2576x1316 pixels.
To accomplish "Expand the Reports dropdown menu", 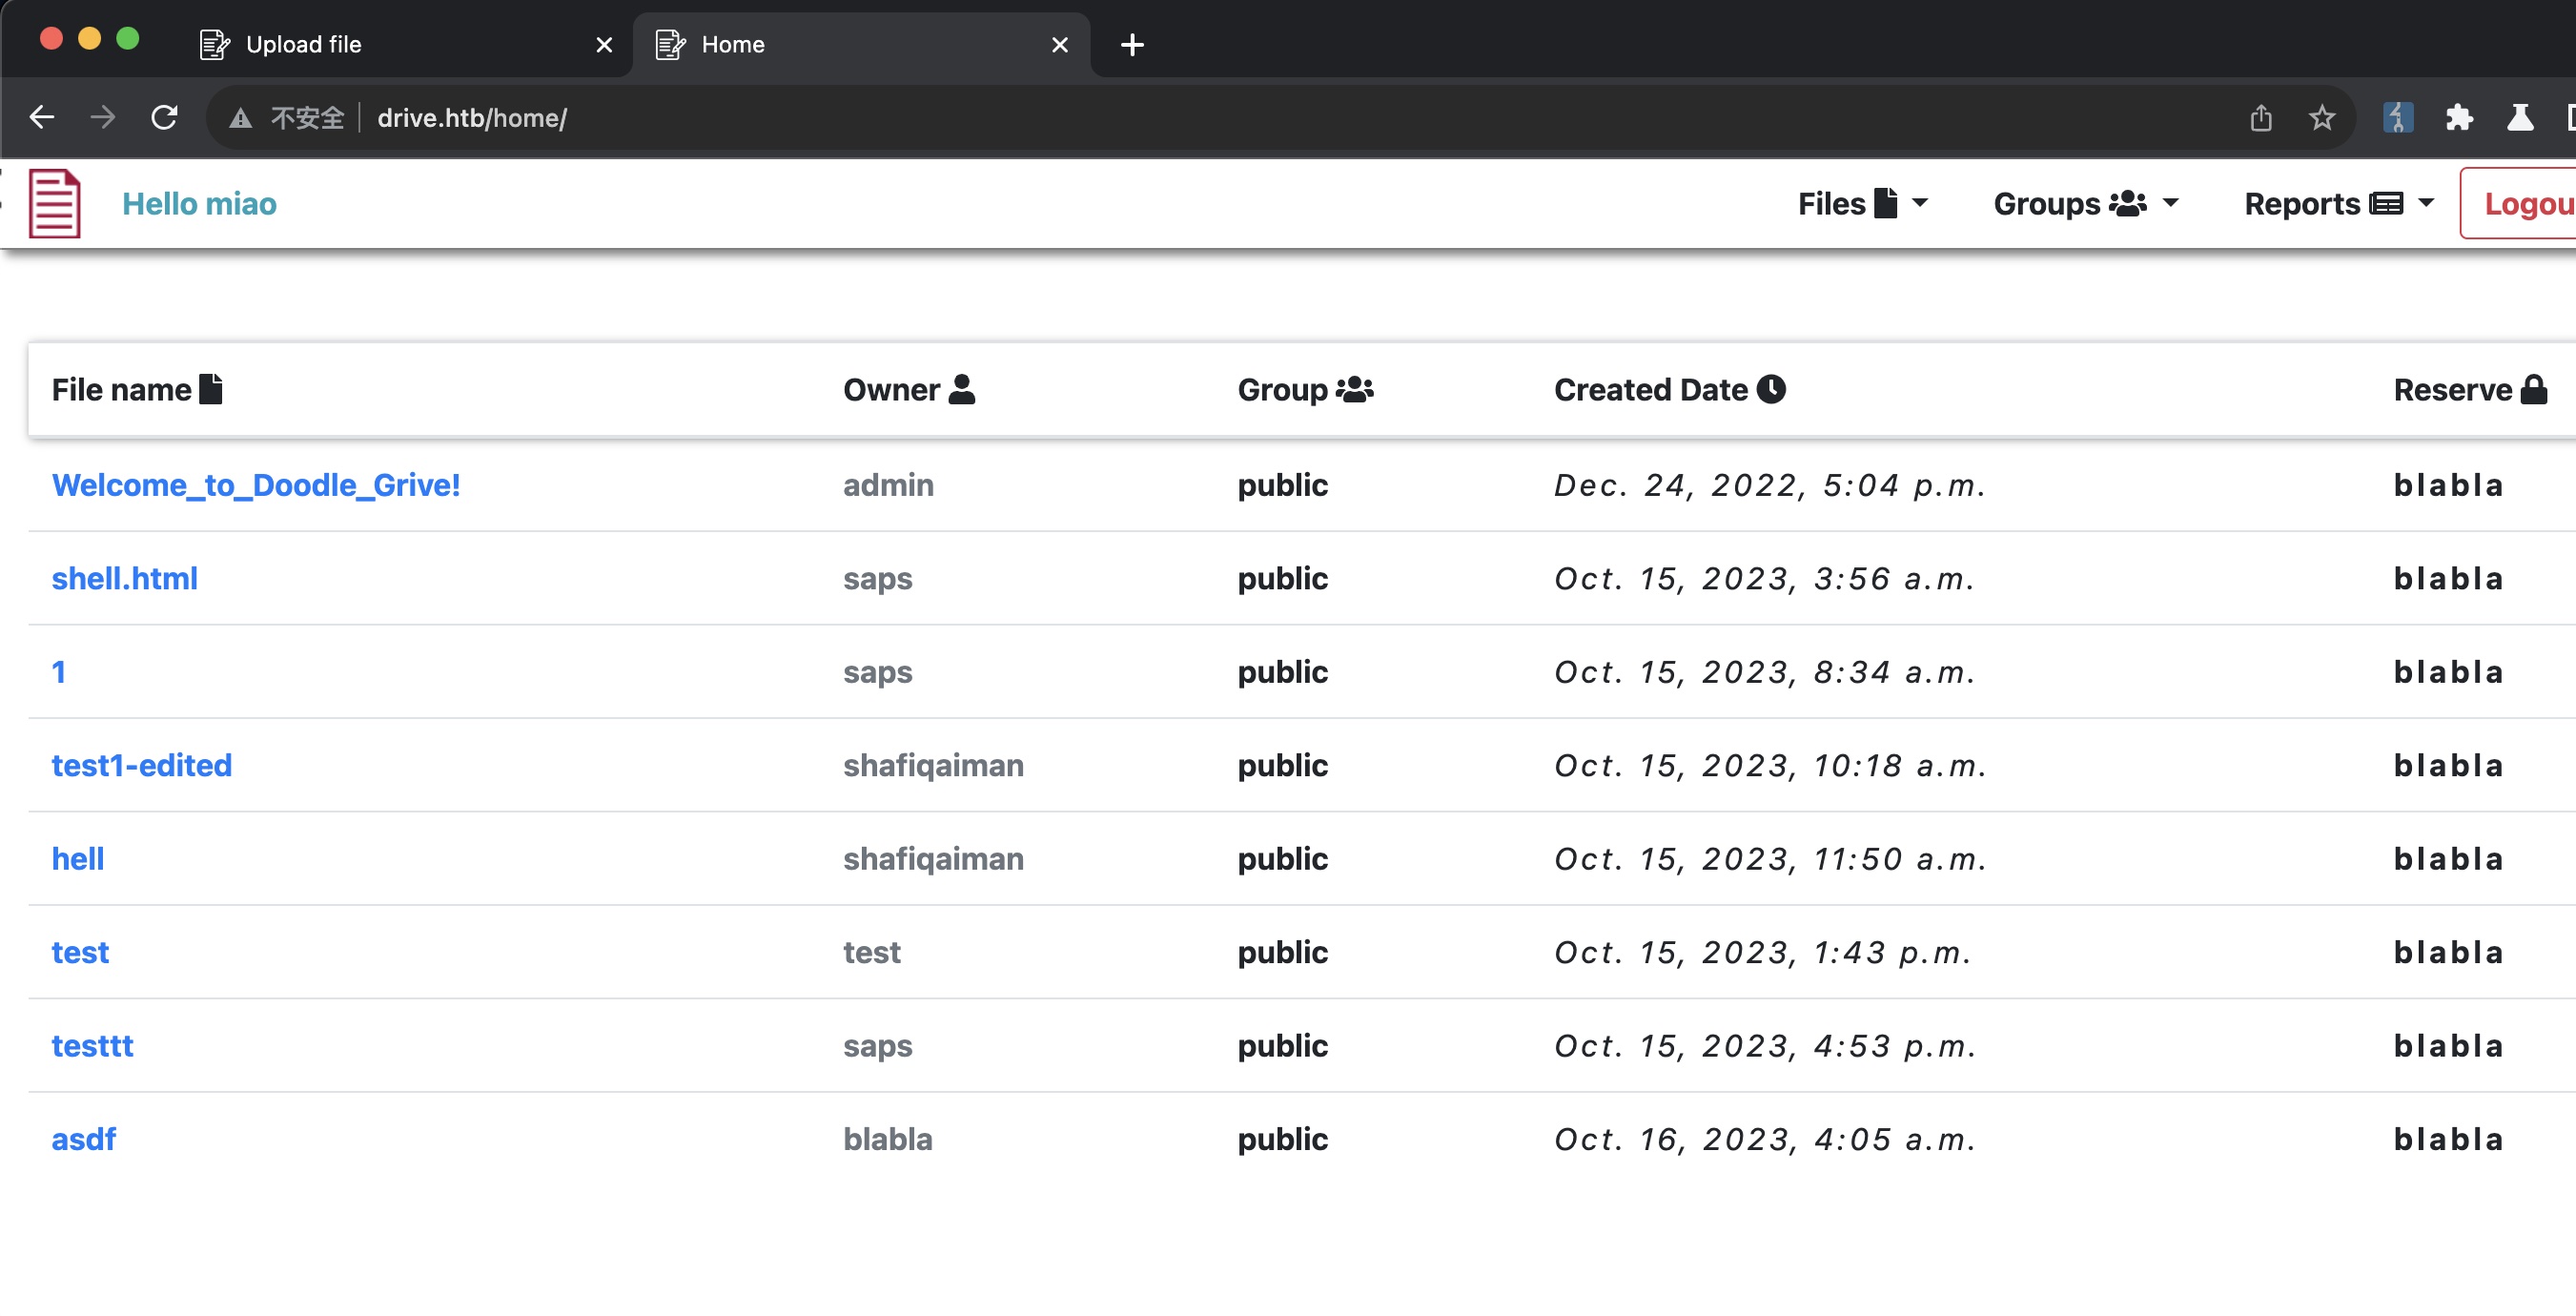I will click(x=2338, y=204).
